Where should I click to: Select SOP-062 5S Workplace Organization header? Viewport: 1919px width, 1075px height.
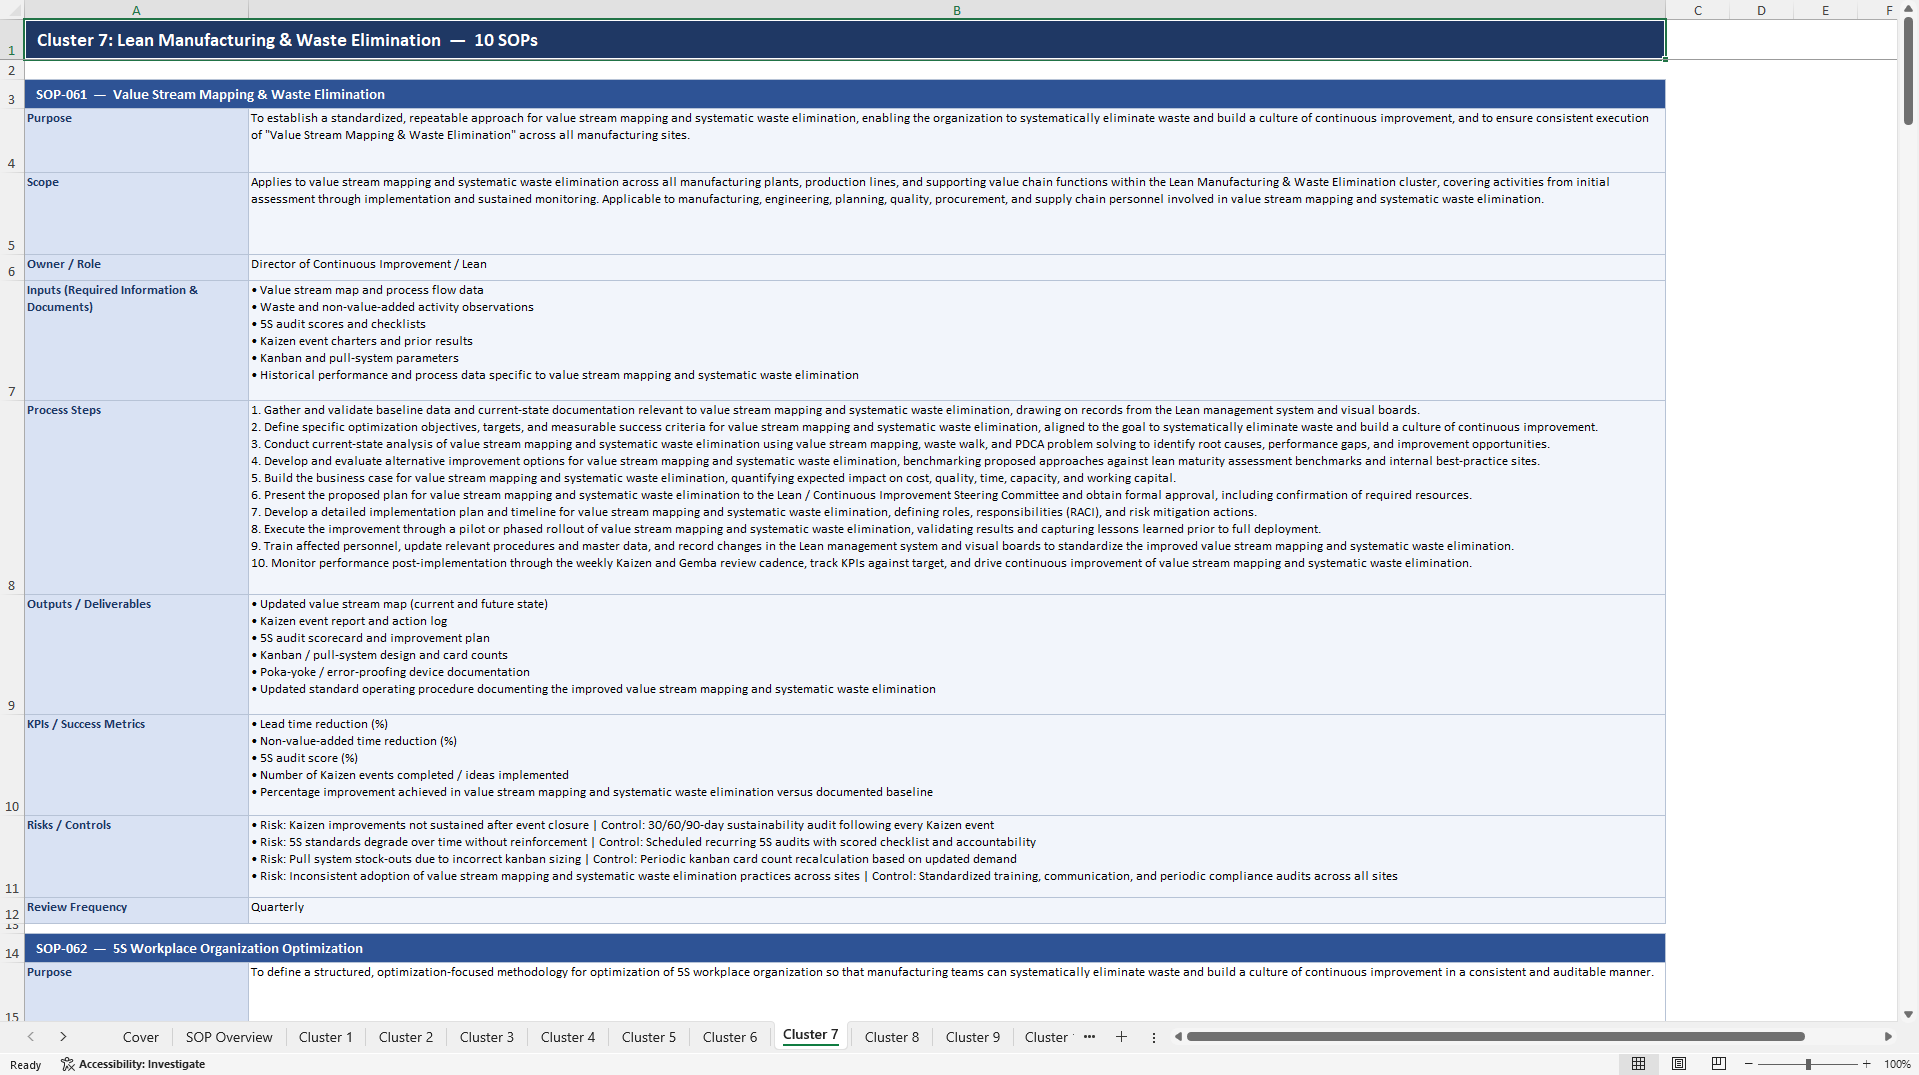coord(845,948)
